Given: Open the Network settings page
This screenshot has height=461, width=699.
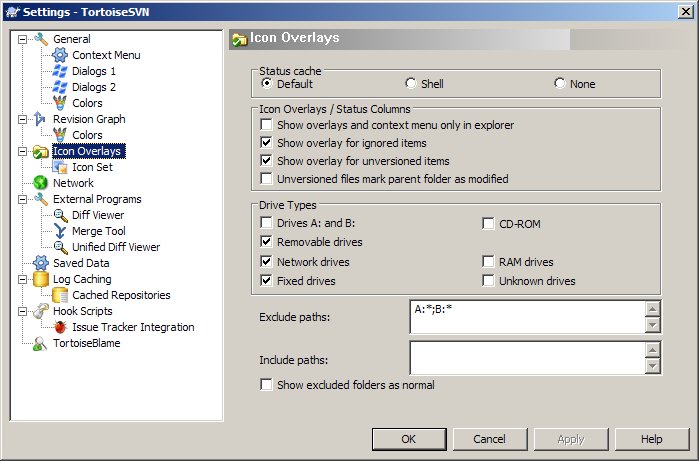Looking at the screenshot, I should pyautogui.click(x=73, y=183).
